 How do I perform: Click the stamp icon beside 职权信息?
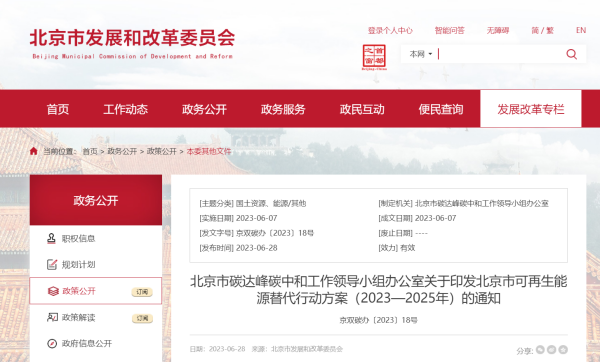pyautogui.click(x=51, y=238)
